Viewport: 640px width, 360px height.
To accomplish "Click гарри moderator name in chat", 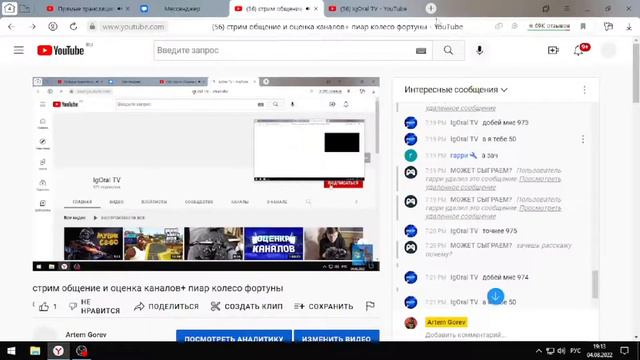I will [x=459, y=156].
